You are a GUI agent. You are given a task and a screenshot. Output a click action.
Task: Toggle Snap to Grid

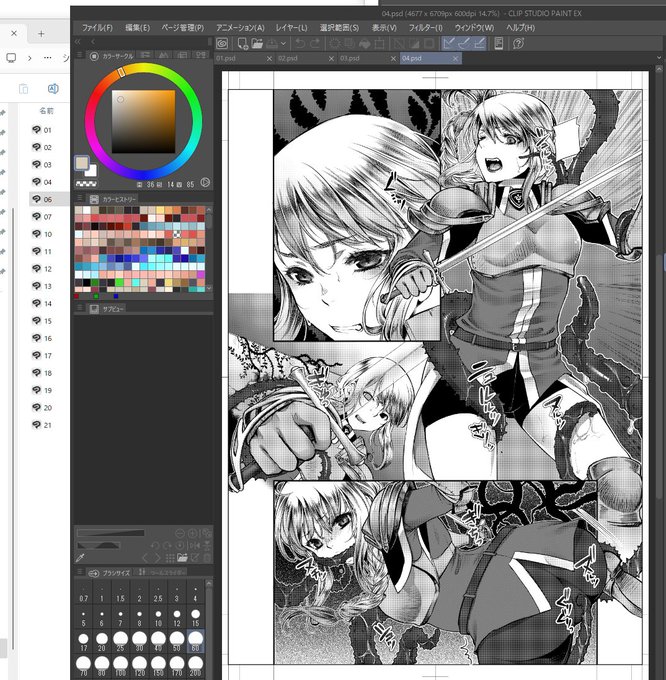[x=479, y=43]
